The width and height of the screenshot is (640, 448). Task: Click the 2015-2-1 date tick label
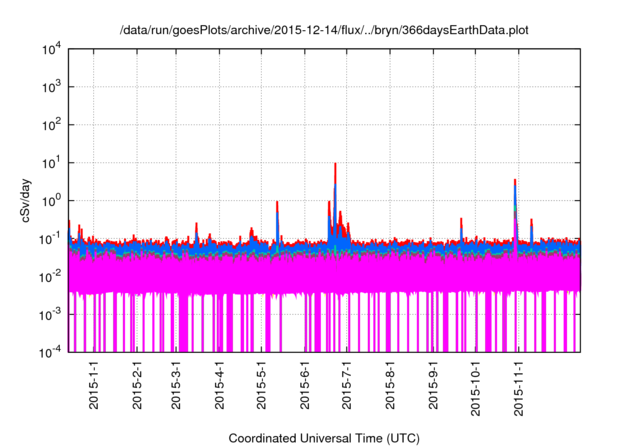click(136, 387)
